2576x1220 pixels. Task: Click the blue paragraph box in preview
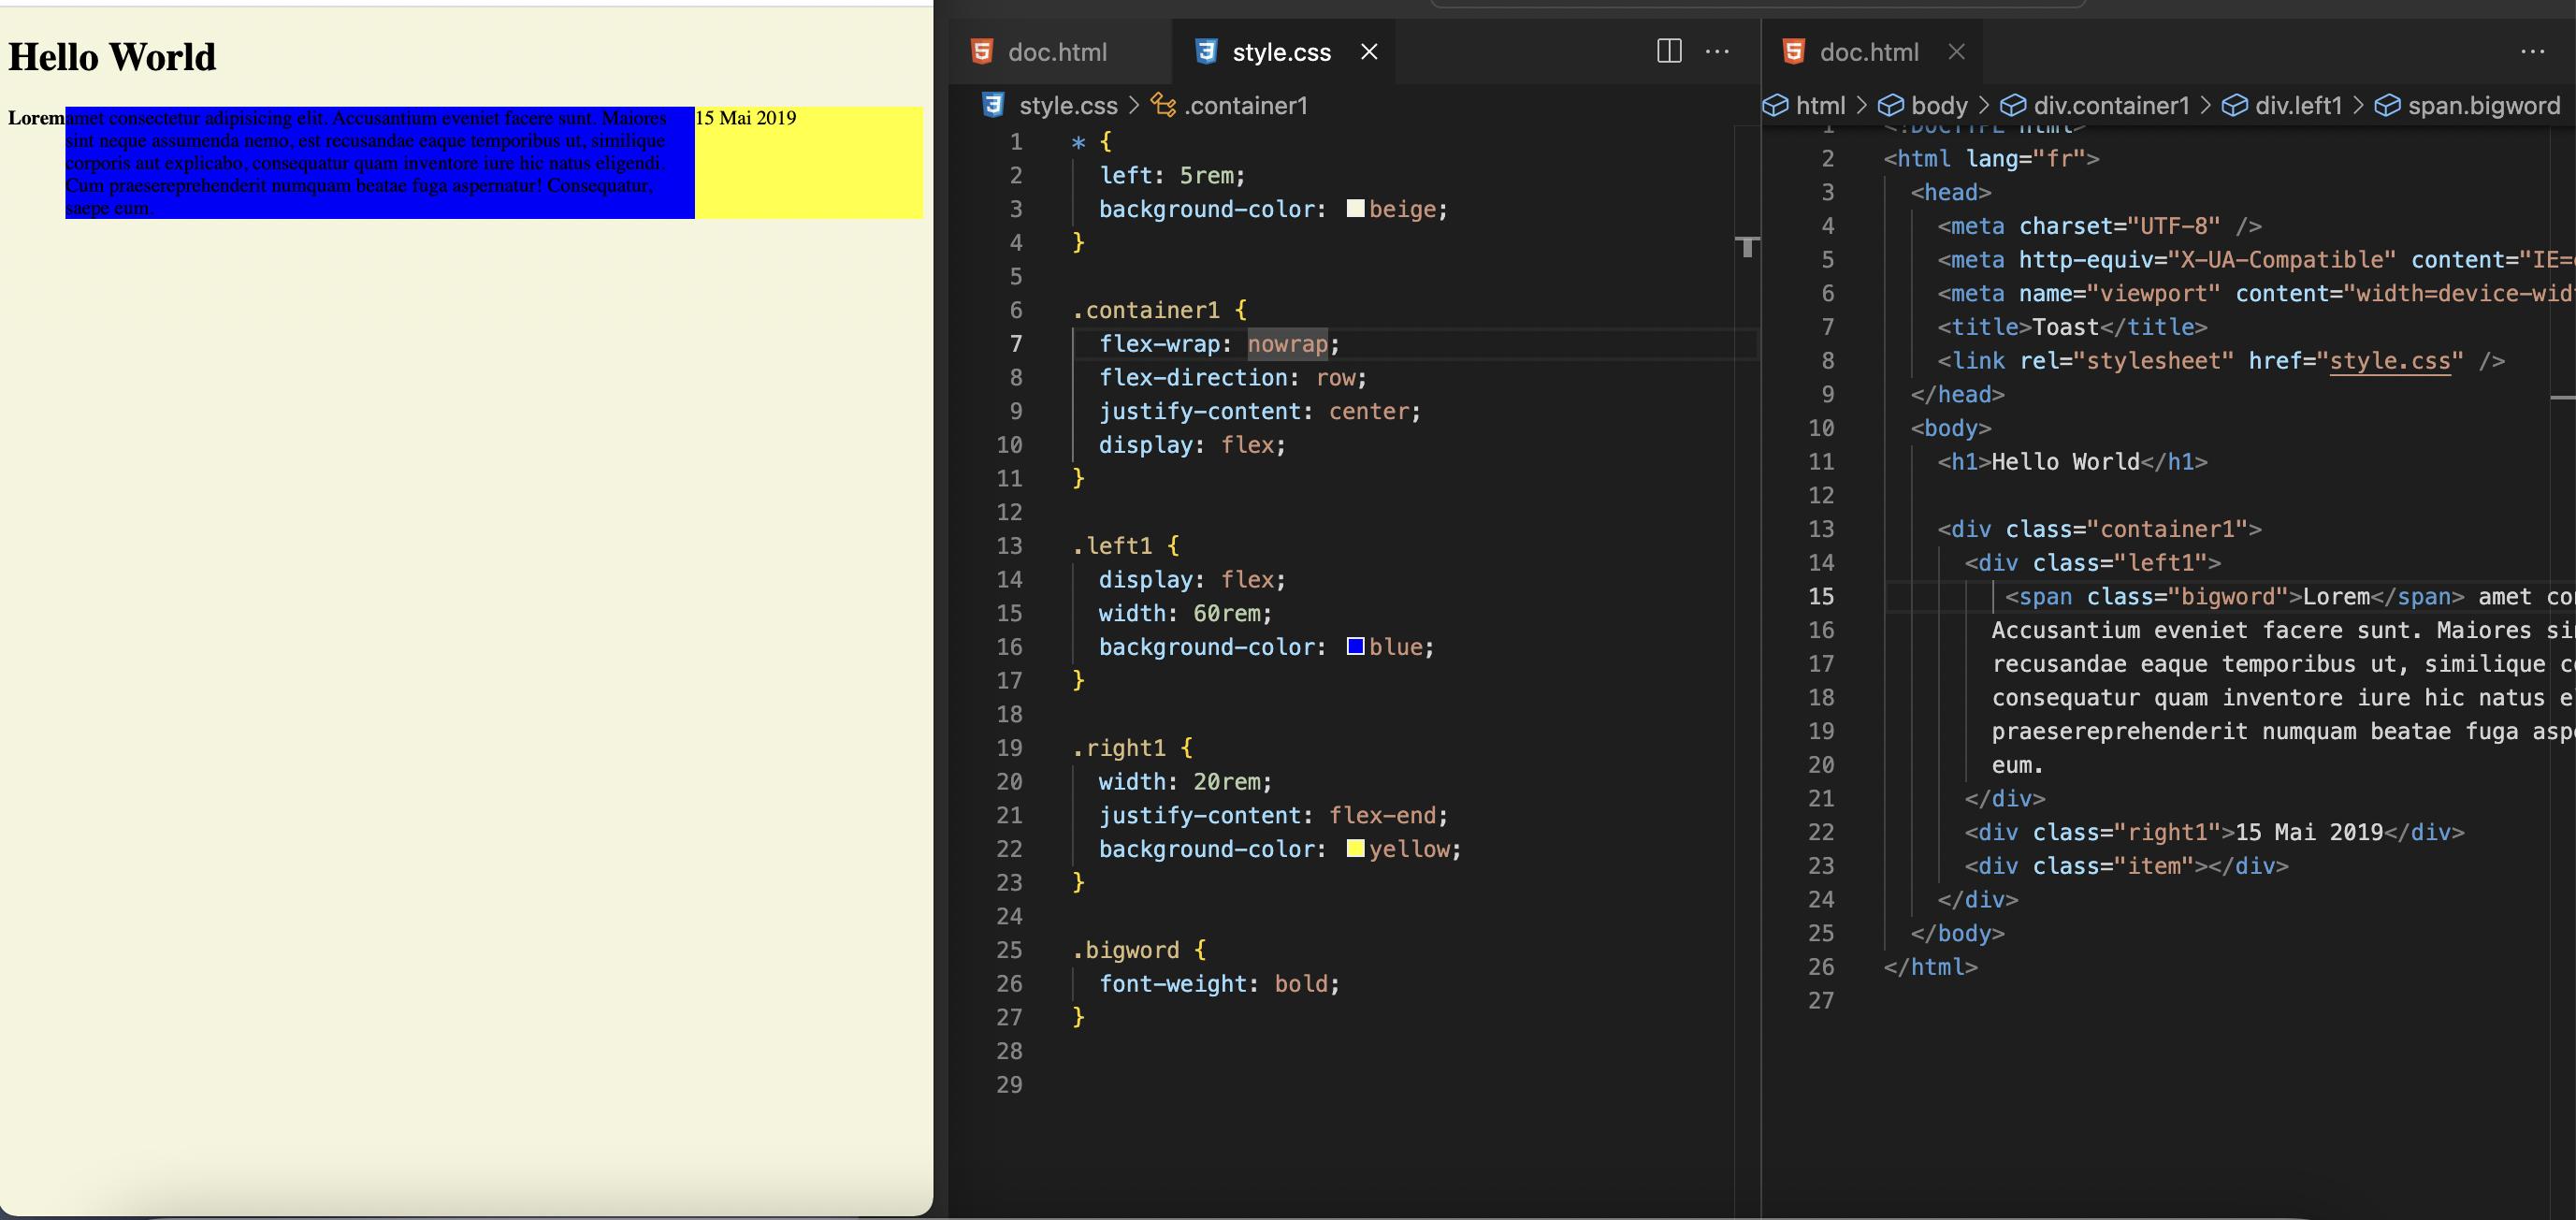tap(380, 162)
